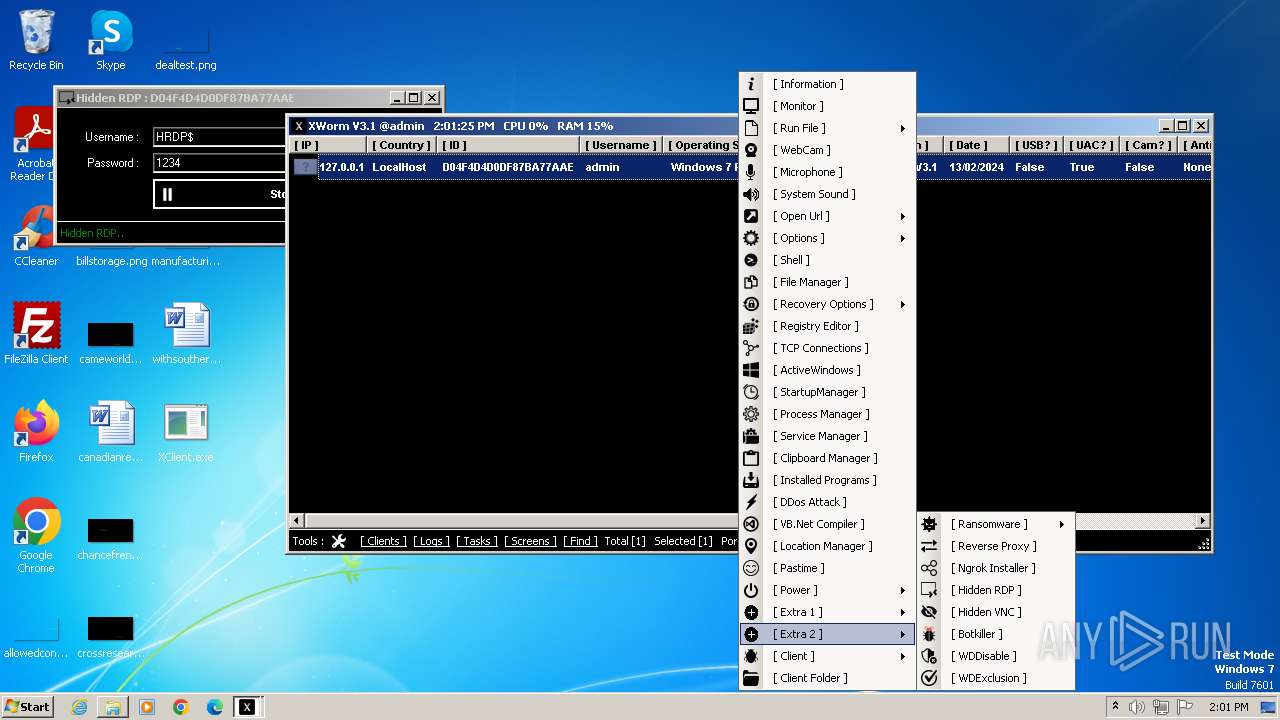Click the Username column header

[620, 145]
